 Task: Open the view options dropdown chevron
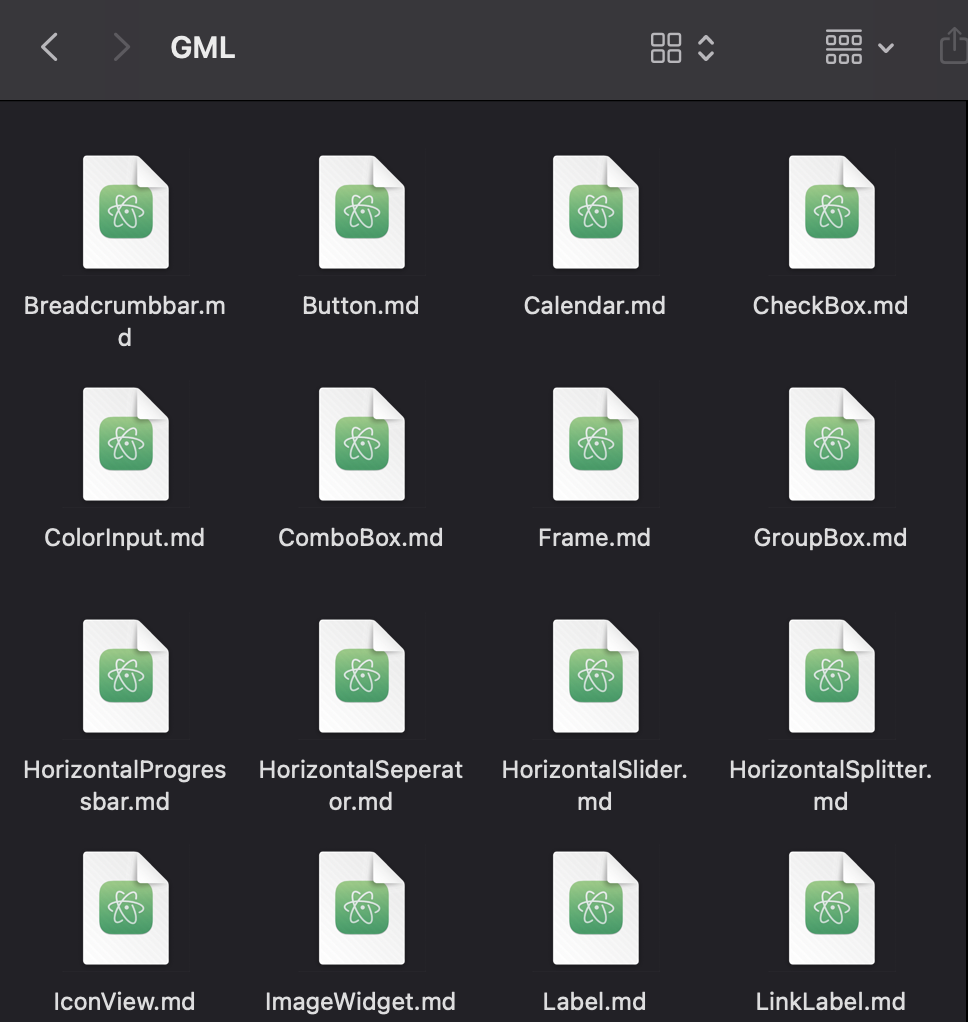pos(886,48)
